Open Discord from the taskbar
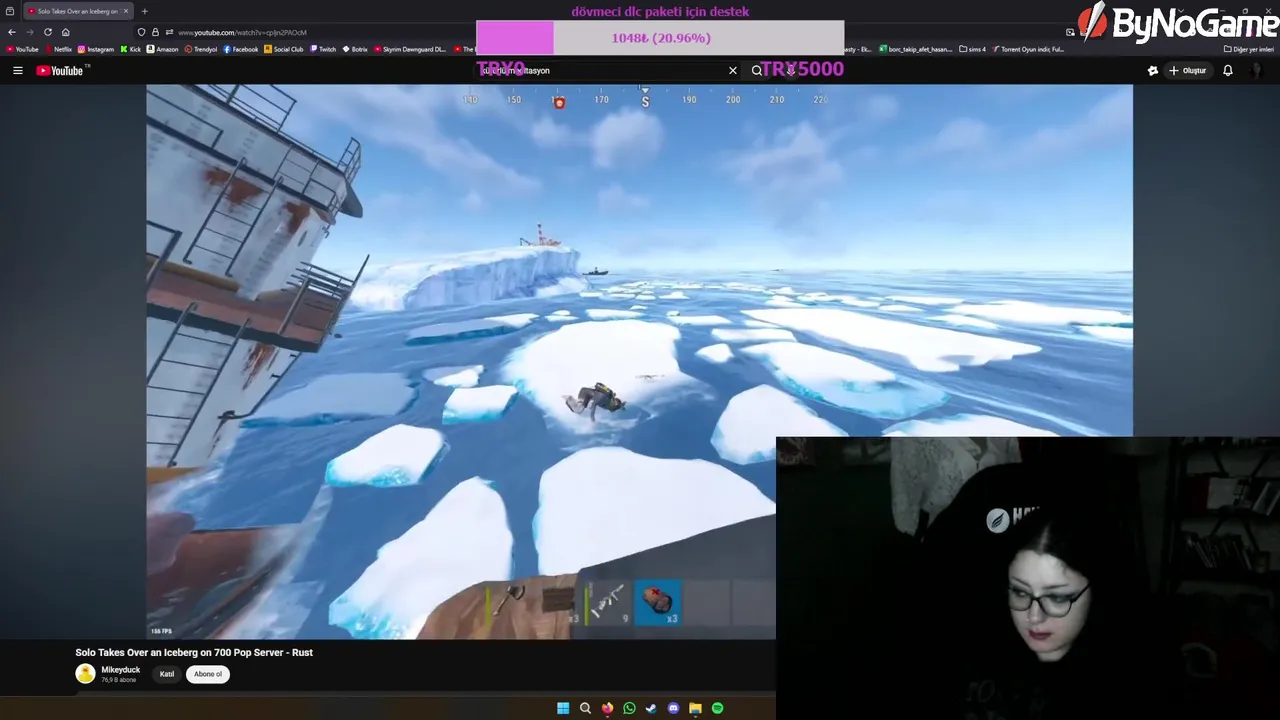Image resolution: width=1280 pixels, height=720 pixels. 673,708
